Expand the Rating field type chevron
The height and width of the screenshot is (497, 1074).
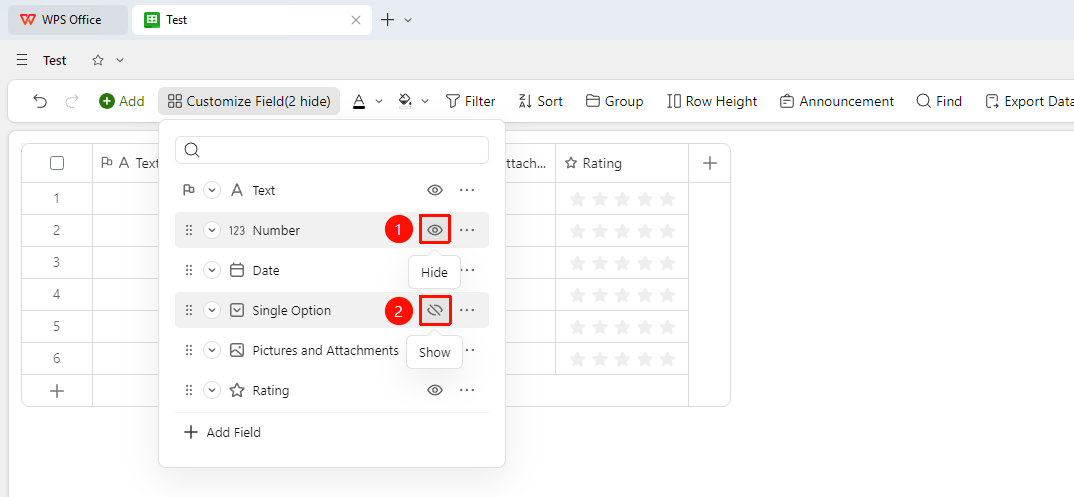coord(212,390)
